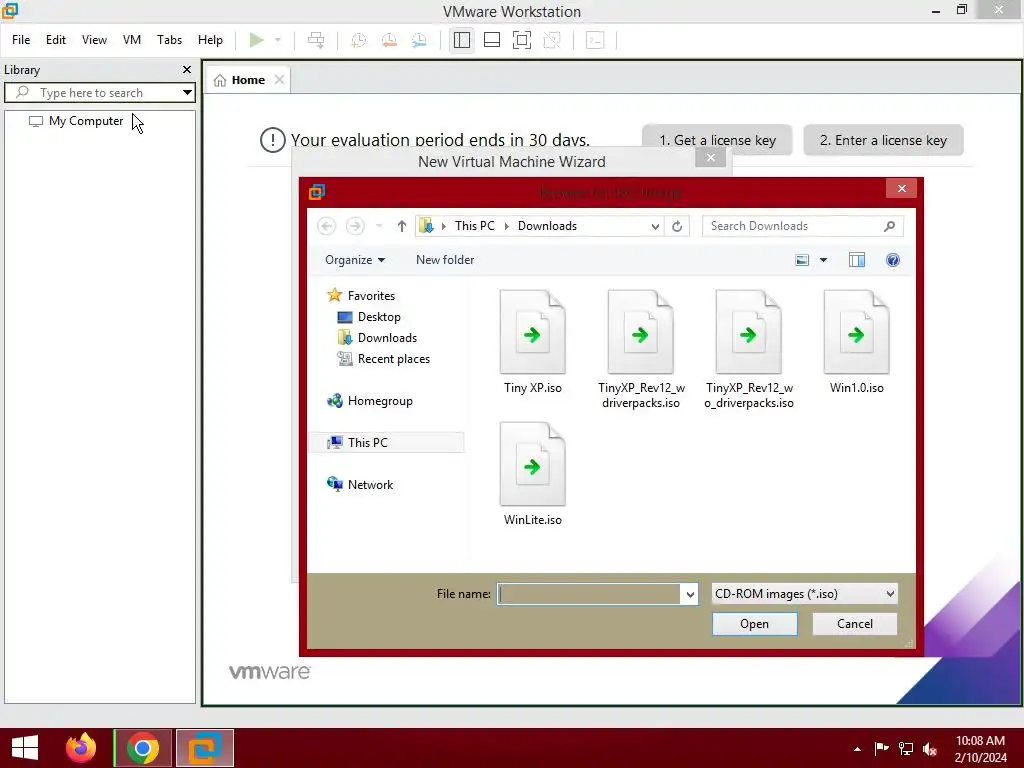
Task: Select the Tiny XP.iso file
Action: (x=532, y=342)
